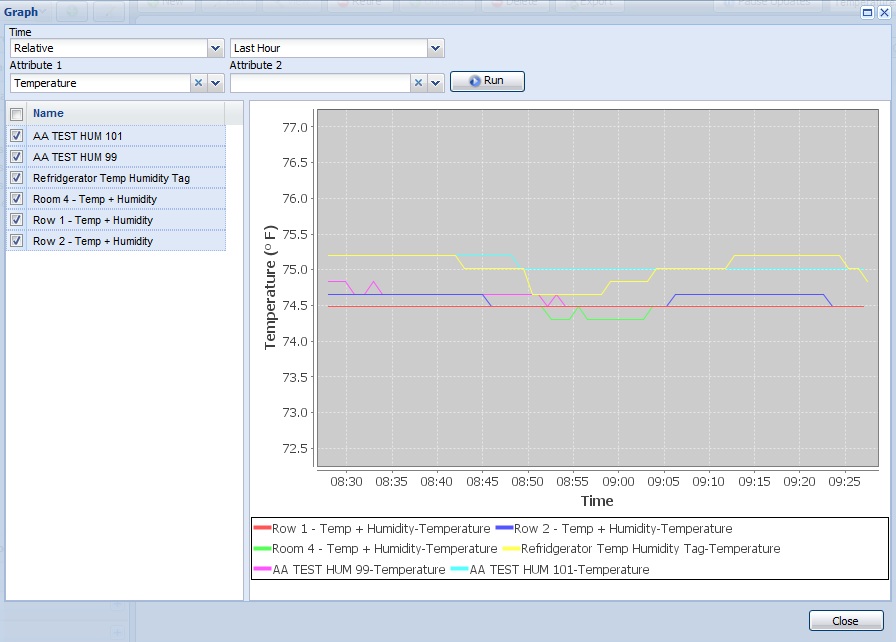Click the Refridgerator yellow legend swatch
Image resolution: width=896 pixels, height=642 pixels.
pos(511,548)
